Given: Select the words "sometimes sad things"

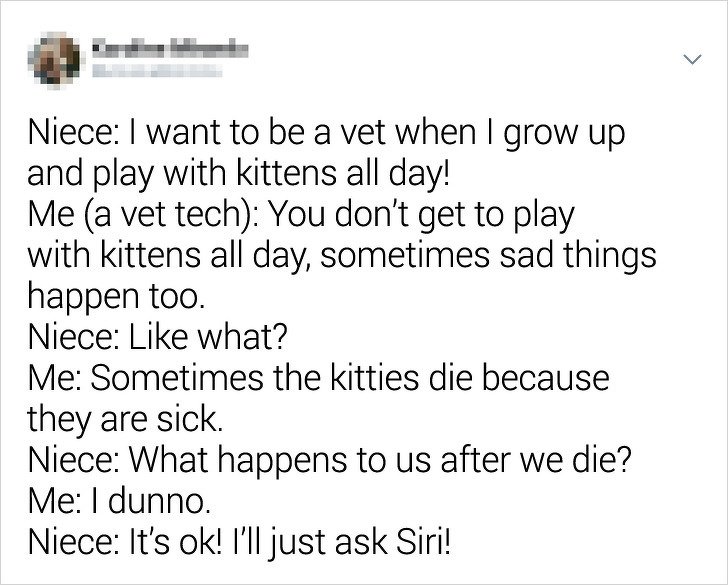Looking at the screenshot, I should [488, 256].
